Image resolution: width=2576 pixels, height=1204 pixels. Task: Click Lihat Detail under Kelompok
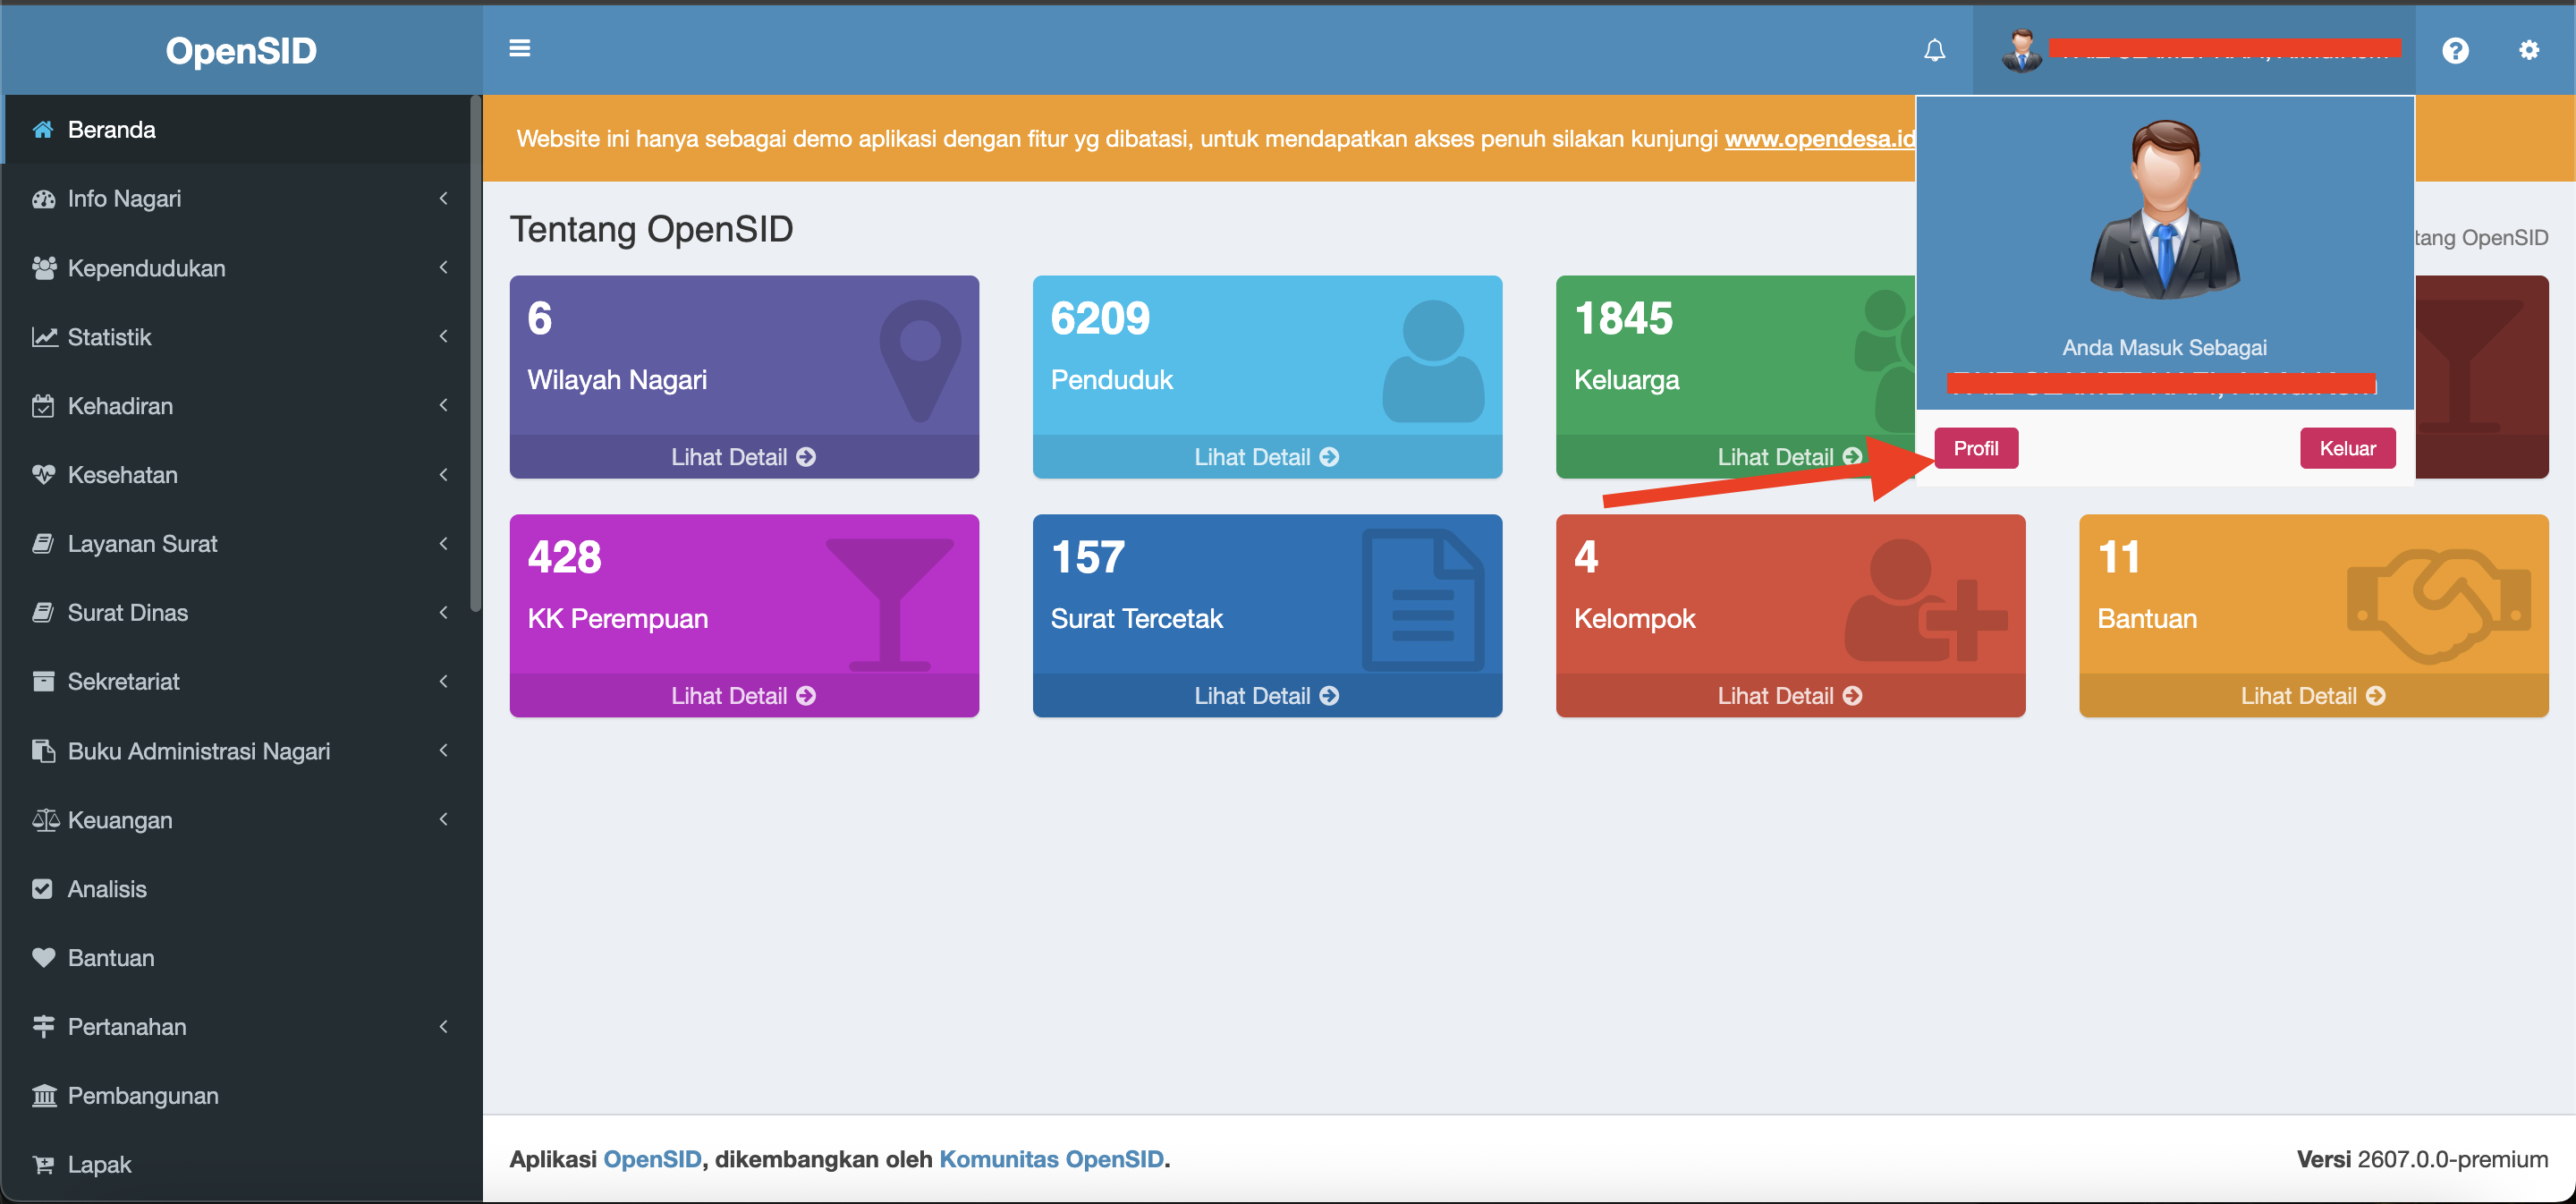[1790, 696]
